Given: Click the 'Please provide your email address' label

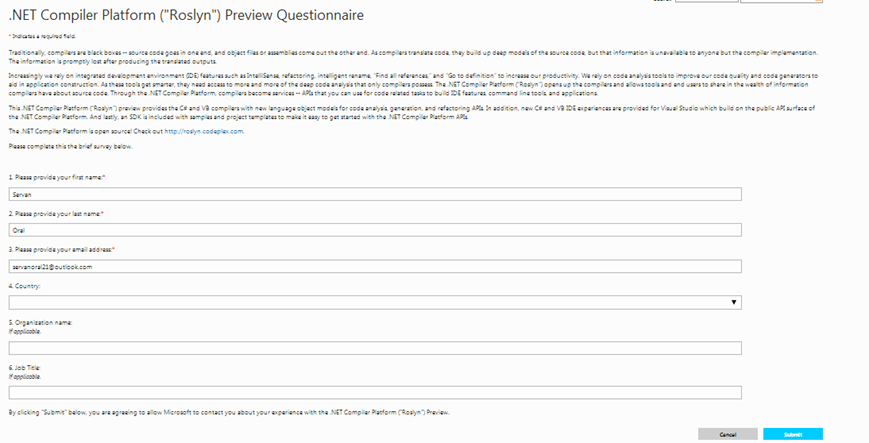Looking at the screenshot, I should (62, 249).
